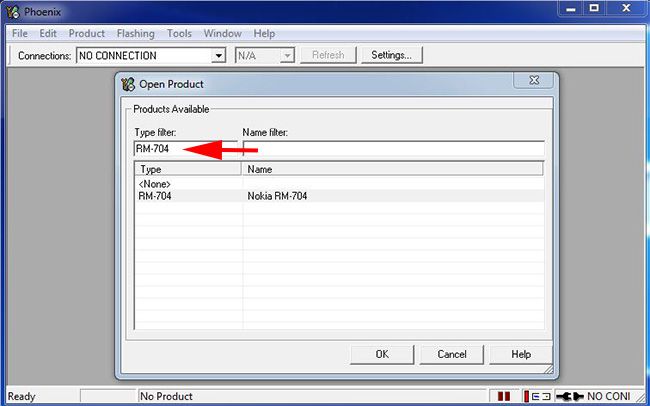Open the Flashing menu

(136, 34)
